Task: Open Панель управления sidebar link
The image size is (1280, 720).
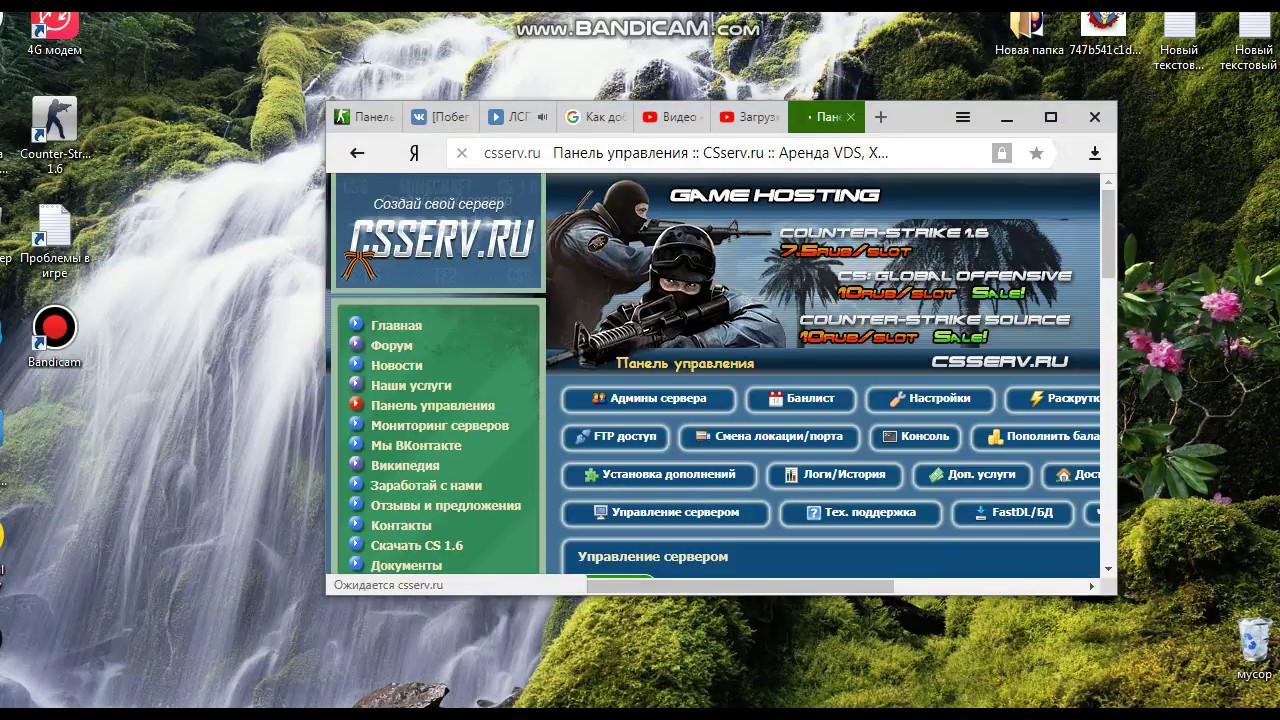Action: coord(432,405)
